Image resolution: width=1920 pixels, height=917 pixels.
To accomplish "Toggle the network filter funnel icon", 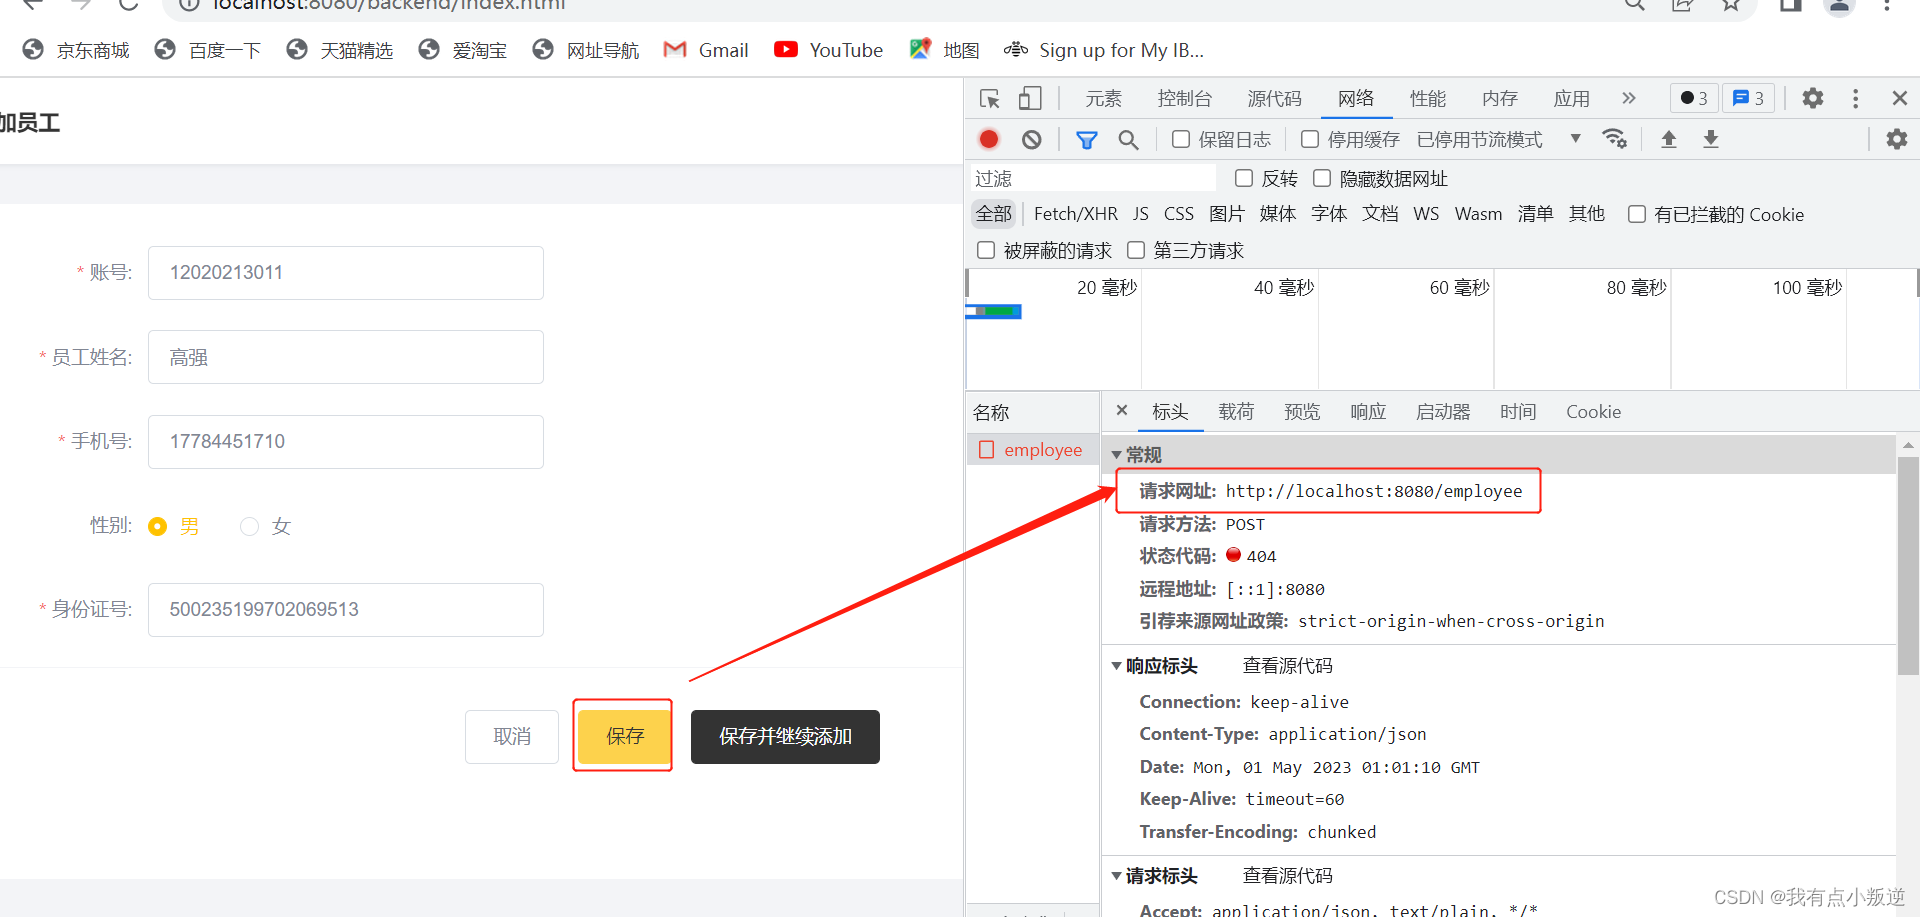I will [1086, 140].
